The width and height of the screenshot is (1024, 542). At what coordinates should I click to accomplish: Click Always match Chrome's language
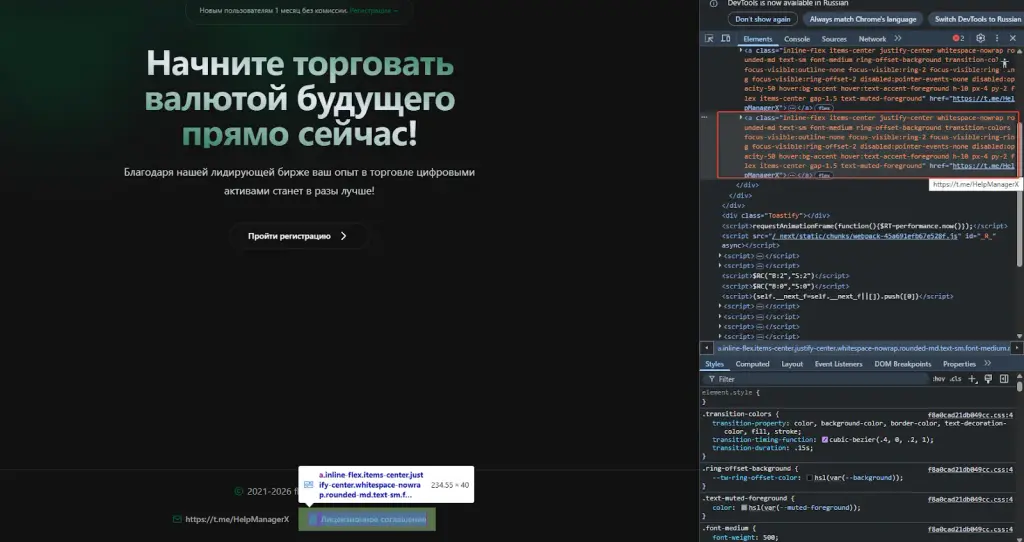tap(863, 19)
